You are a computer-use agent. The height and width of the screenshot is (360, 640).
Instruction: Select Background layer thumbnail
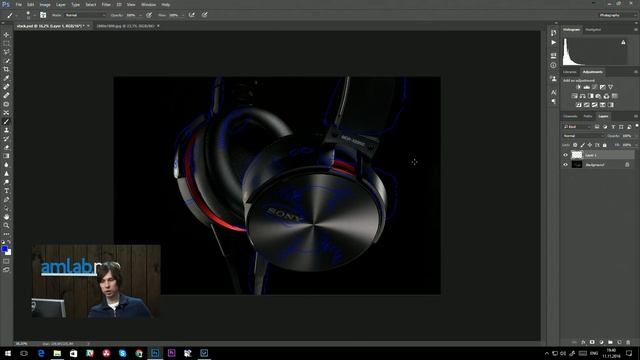pos(577,165)
